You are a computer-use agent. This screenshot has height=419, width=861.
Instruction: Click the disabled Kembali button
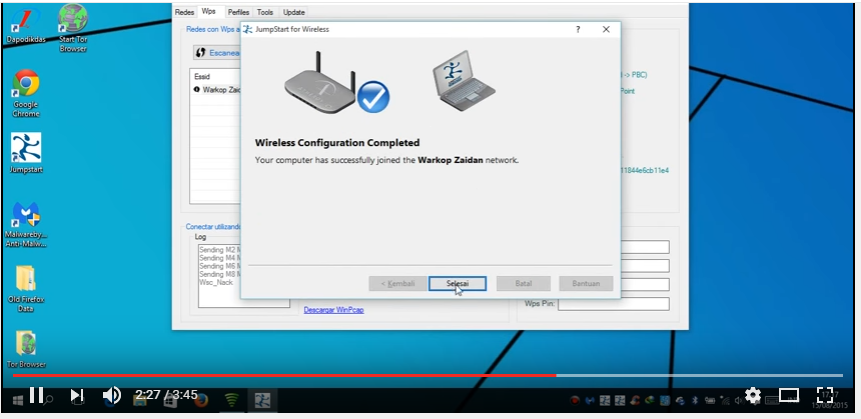coord(398,283)
